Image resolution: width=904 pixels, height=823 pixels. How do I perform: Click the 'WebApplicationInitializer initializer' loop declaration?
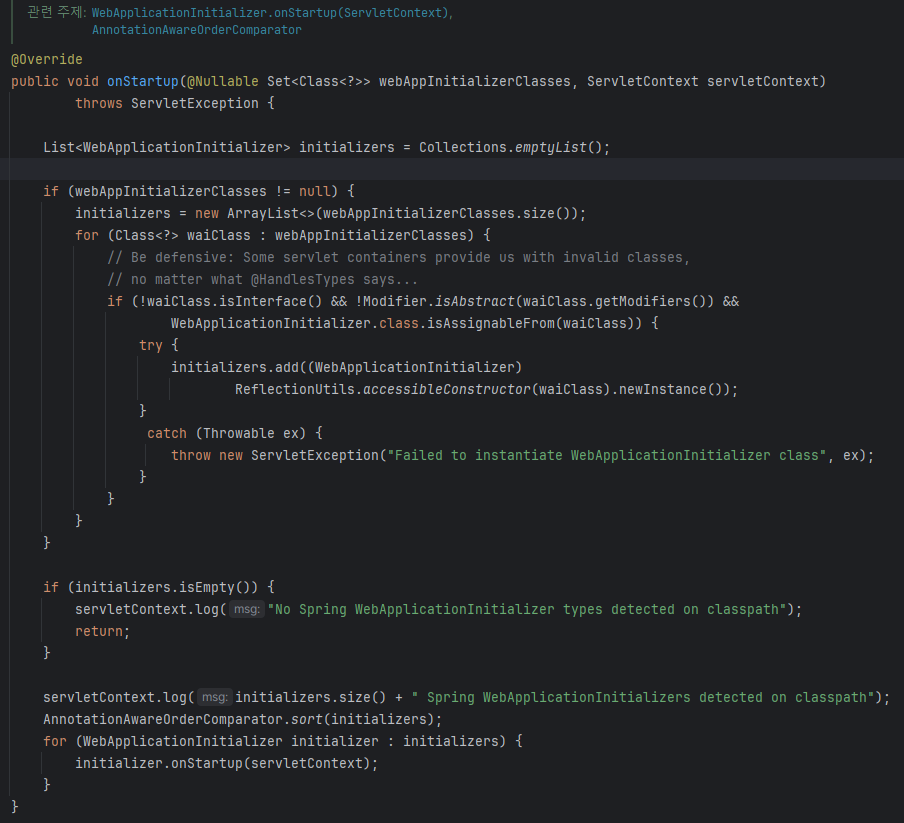coord(231,741)
